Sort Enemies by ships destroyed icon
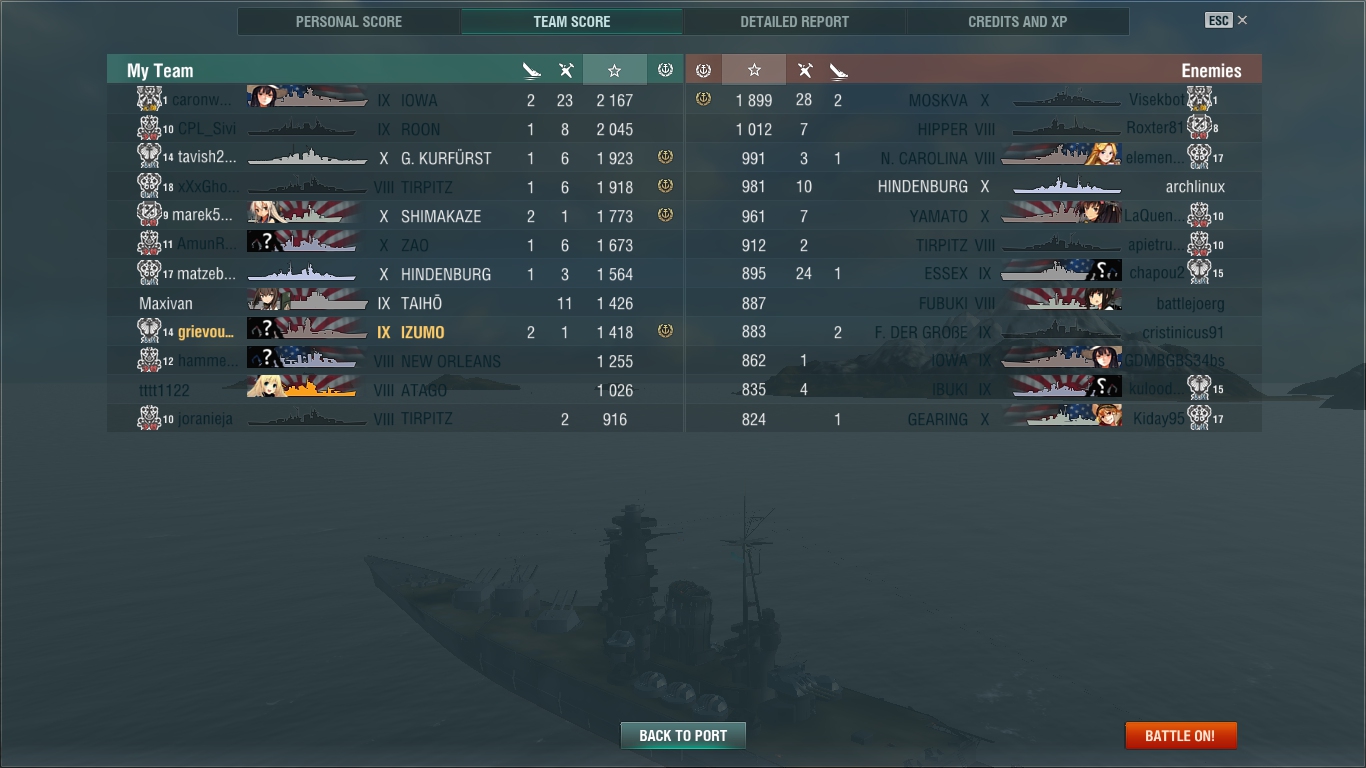 pos(838,70)
